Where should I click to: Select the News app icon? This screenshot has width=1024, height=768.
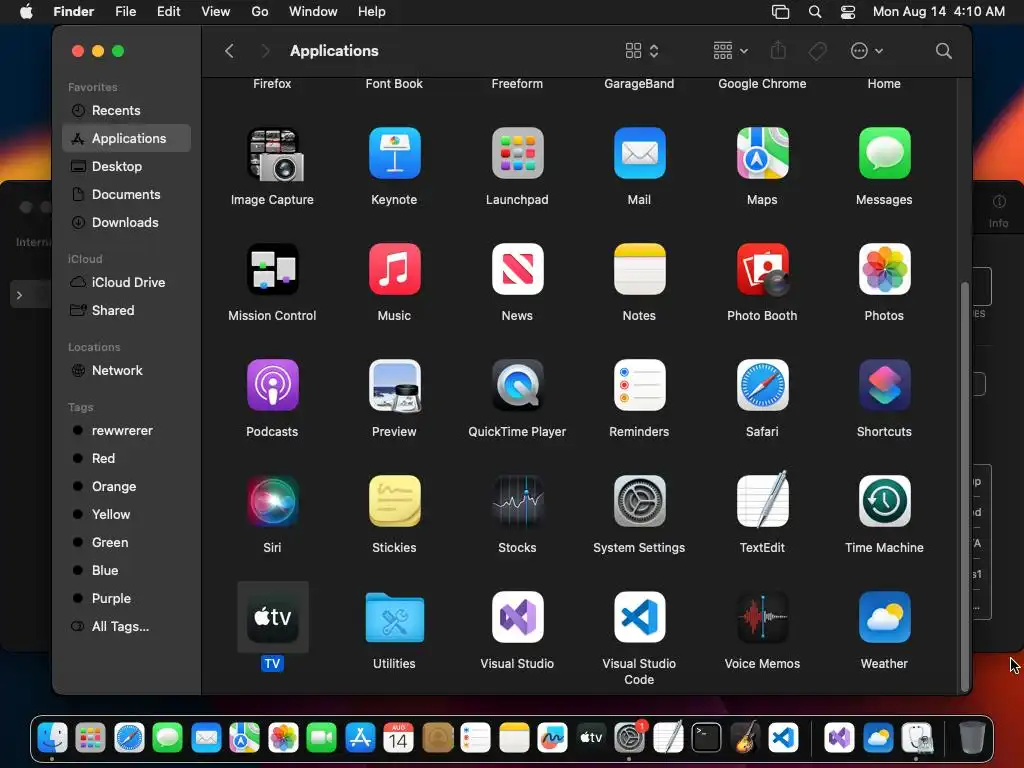click(517, 269)
